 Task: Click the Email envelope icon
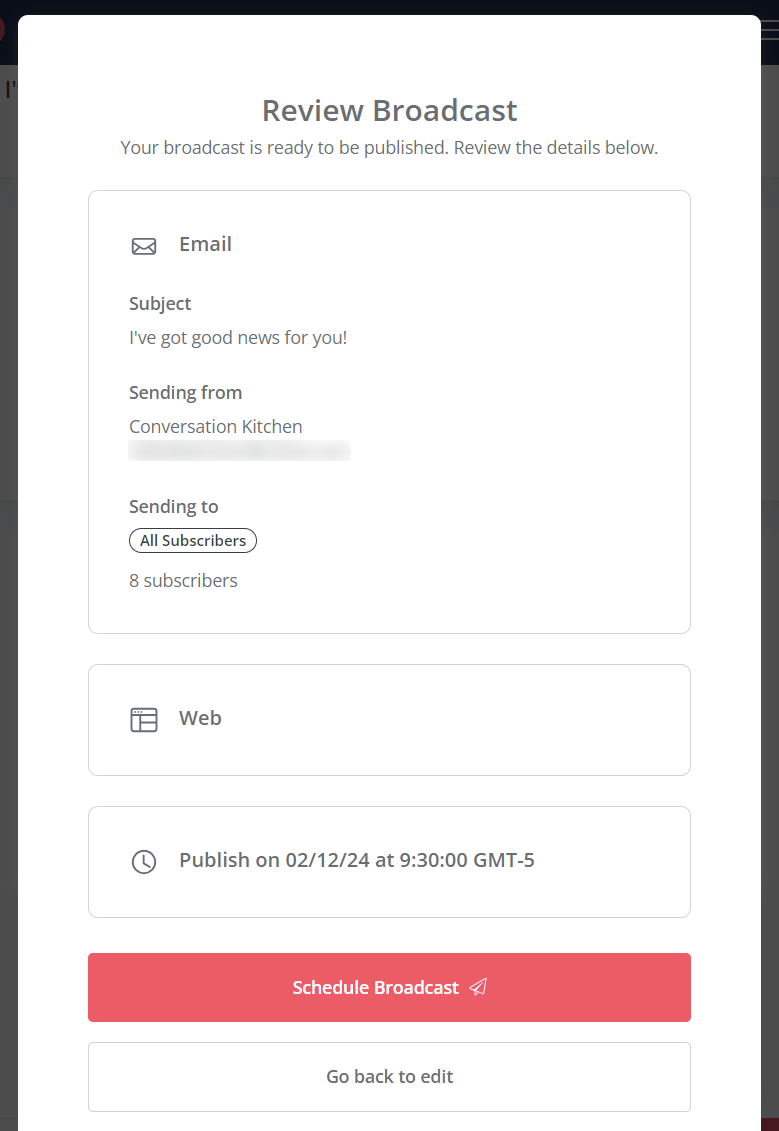click(x=144, y=245)
